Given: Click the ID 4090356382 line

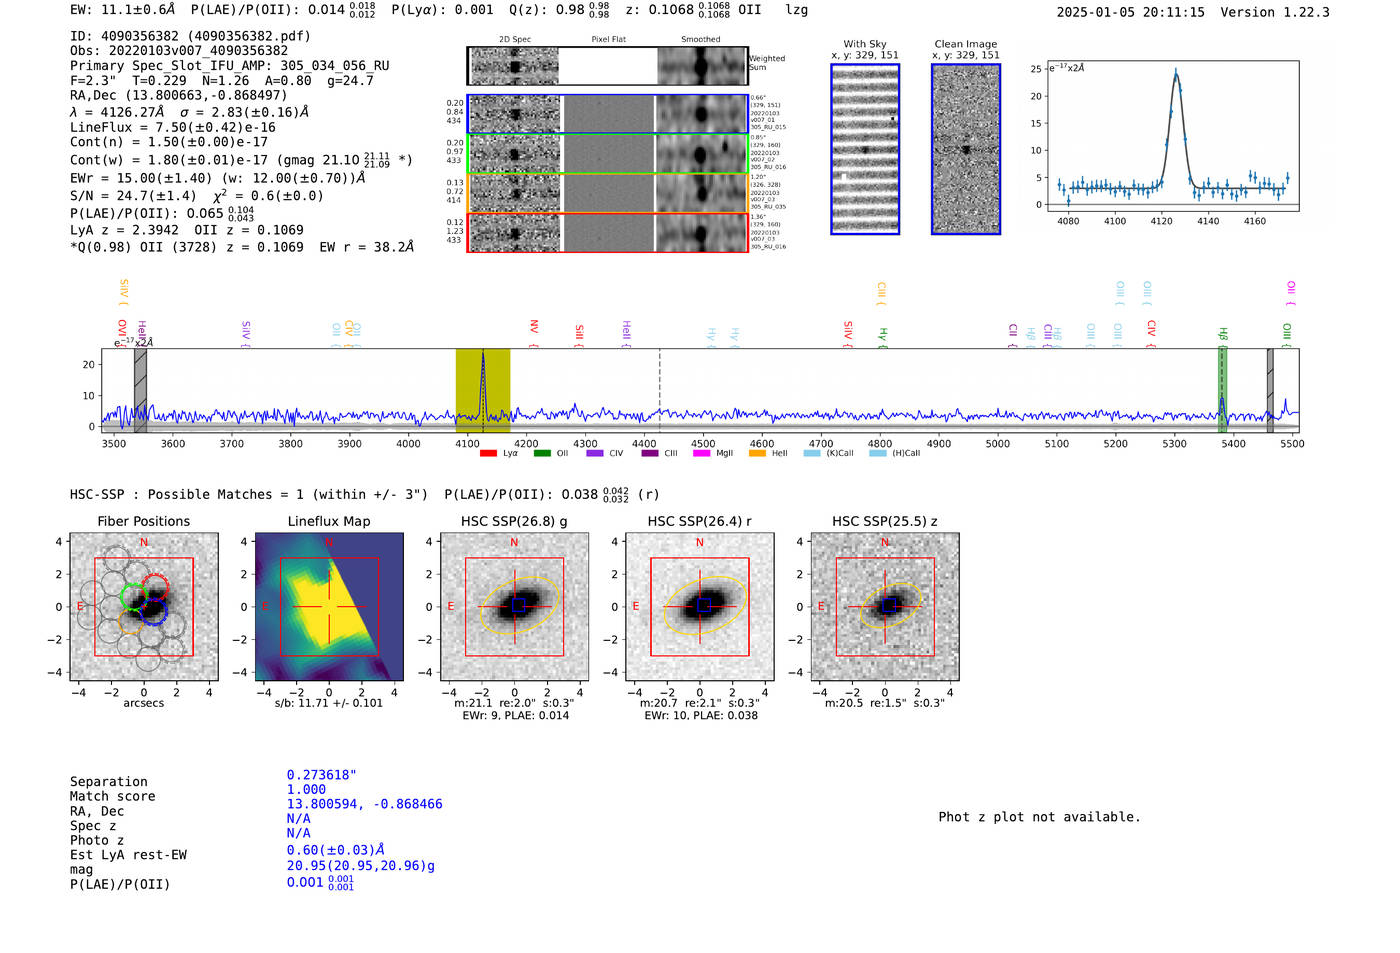Looking at the screenshot, I should [190, 36].
